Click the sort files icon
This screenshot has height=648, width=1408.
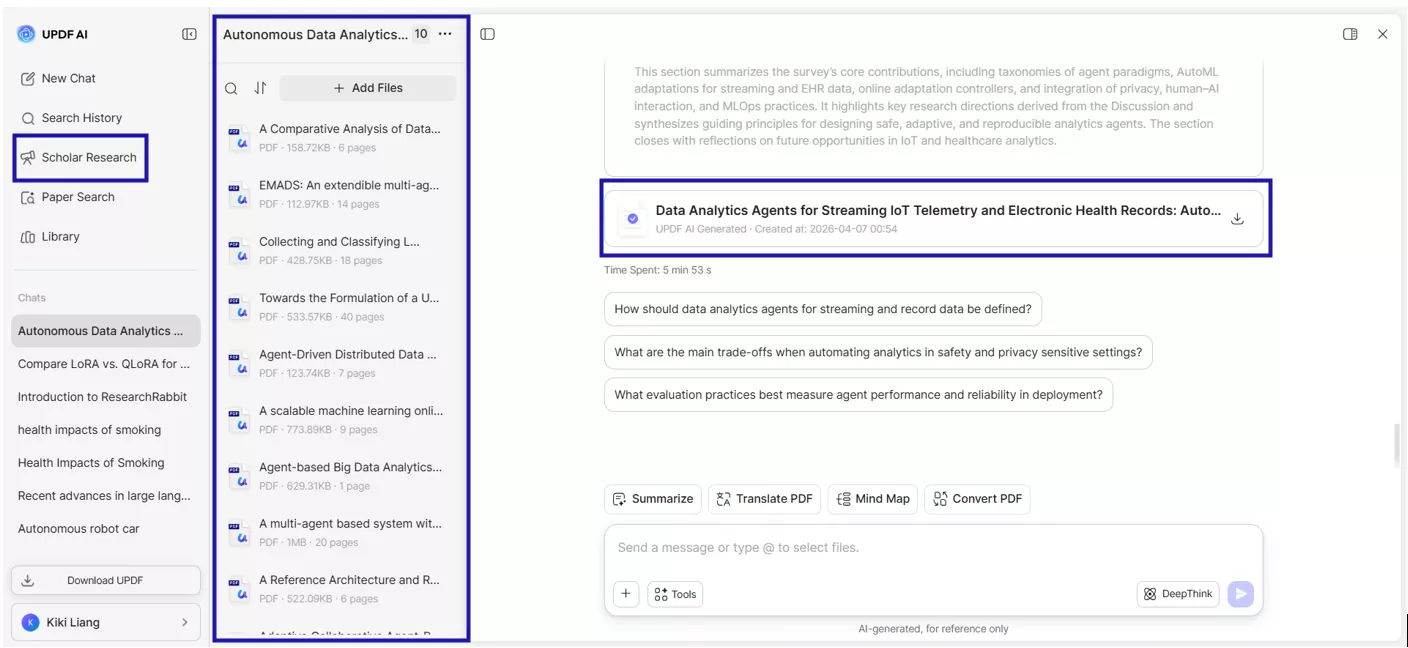pyautogui.click(x=260, y=88)
